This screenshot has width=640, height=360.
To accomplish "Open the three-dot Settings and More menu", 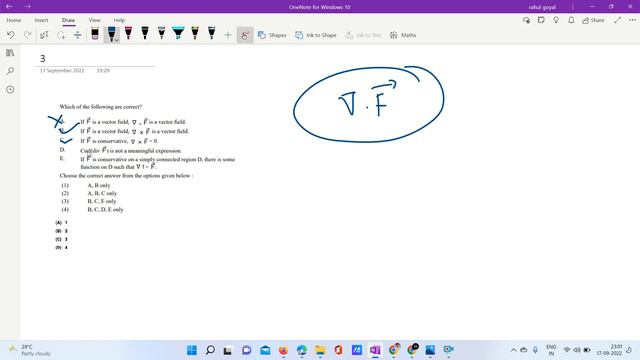I will coord(632,20).
